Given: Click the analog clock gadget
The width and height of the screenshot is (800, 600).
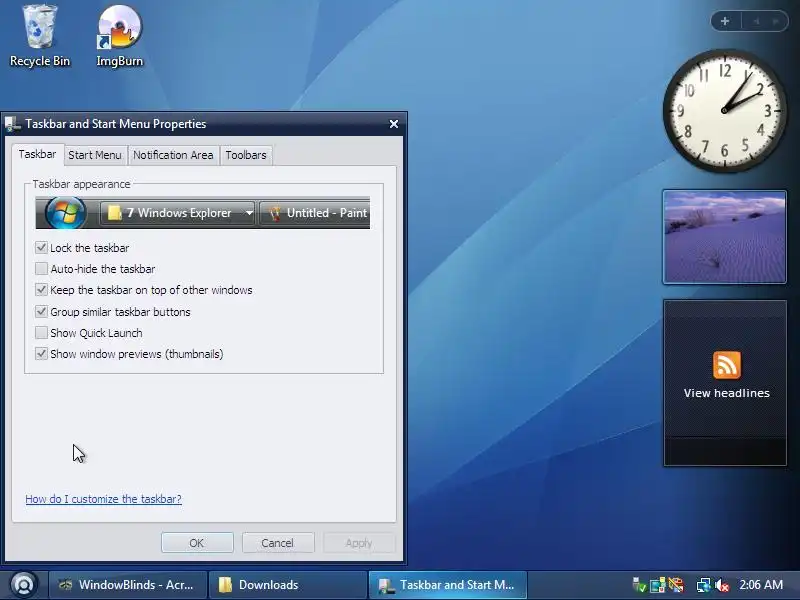Looking at the screenshot, I should coord(725,110).
